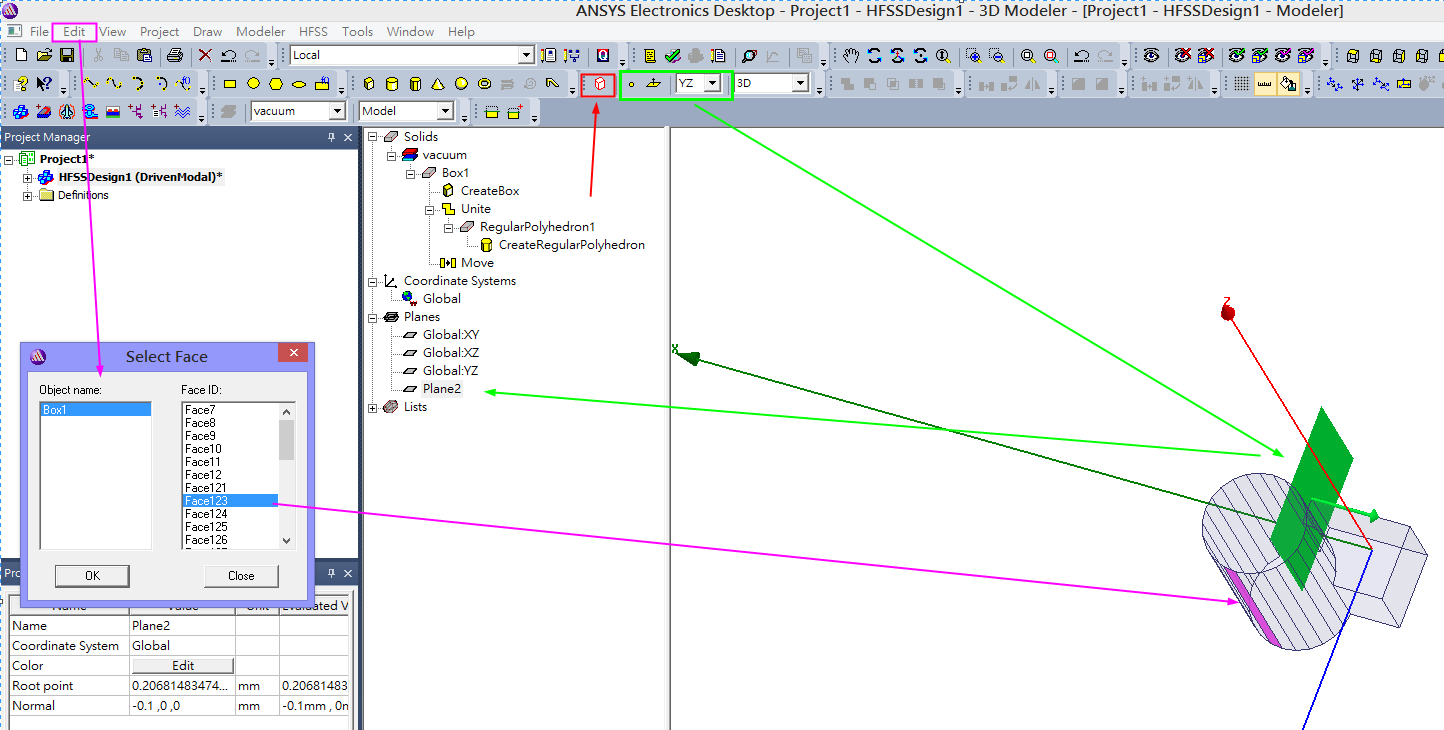Open the Edit menu
The width and height of the screenshot is (1444, 730).
tap(75, 32)
